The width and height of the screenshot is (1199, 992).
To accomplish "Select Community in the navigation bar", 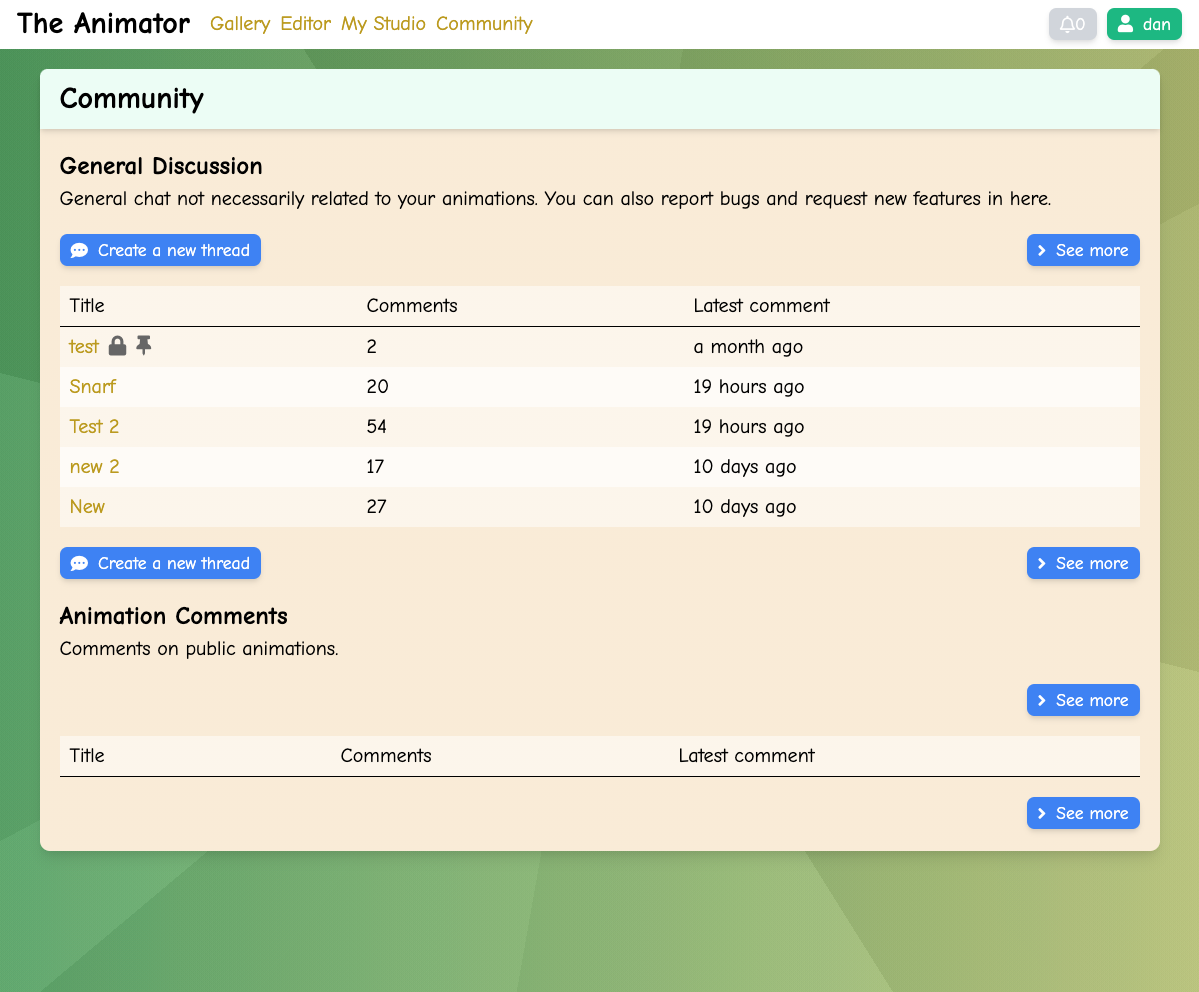I will coord(484,24).
